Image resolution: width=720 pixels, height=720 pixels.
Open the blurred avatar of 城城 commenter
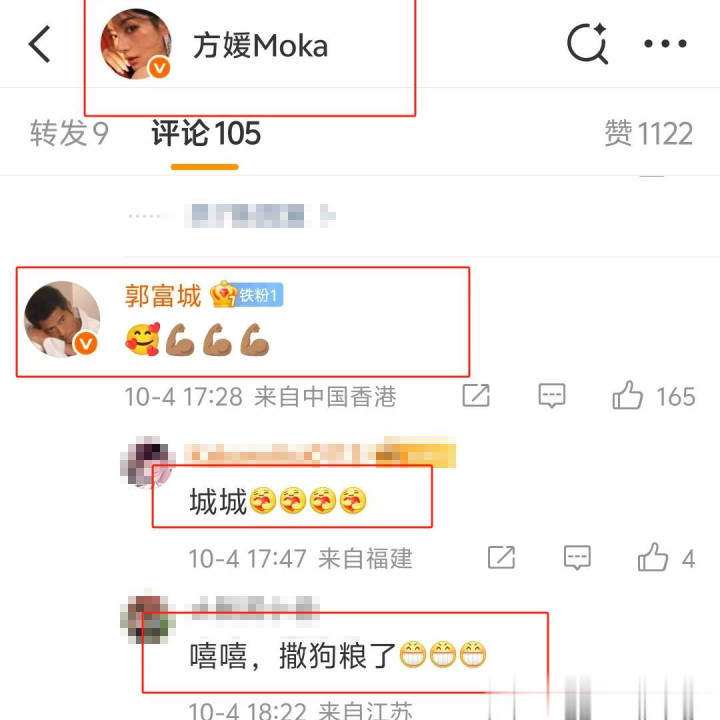click(146, 461)
